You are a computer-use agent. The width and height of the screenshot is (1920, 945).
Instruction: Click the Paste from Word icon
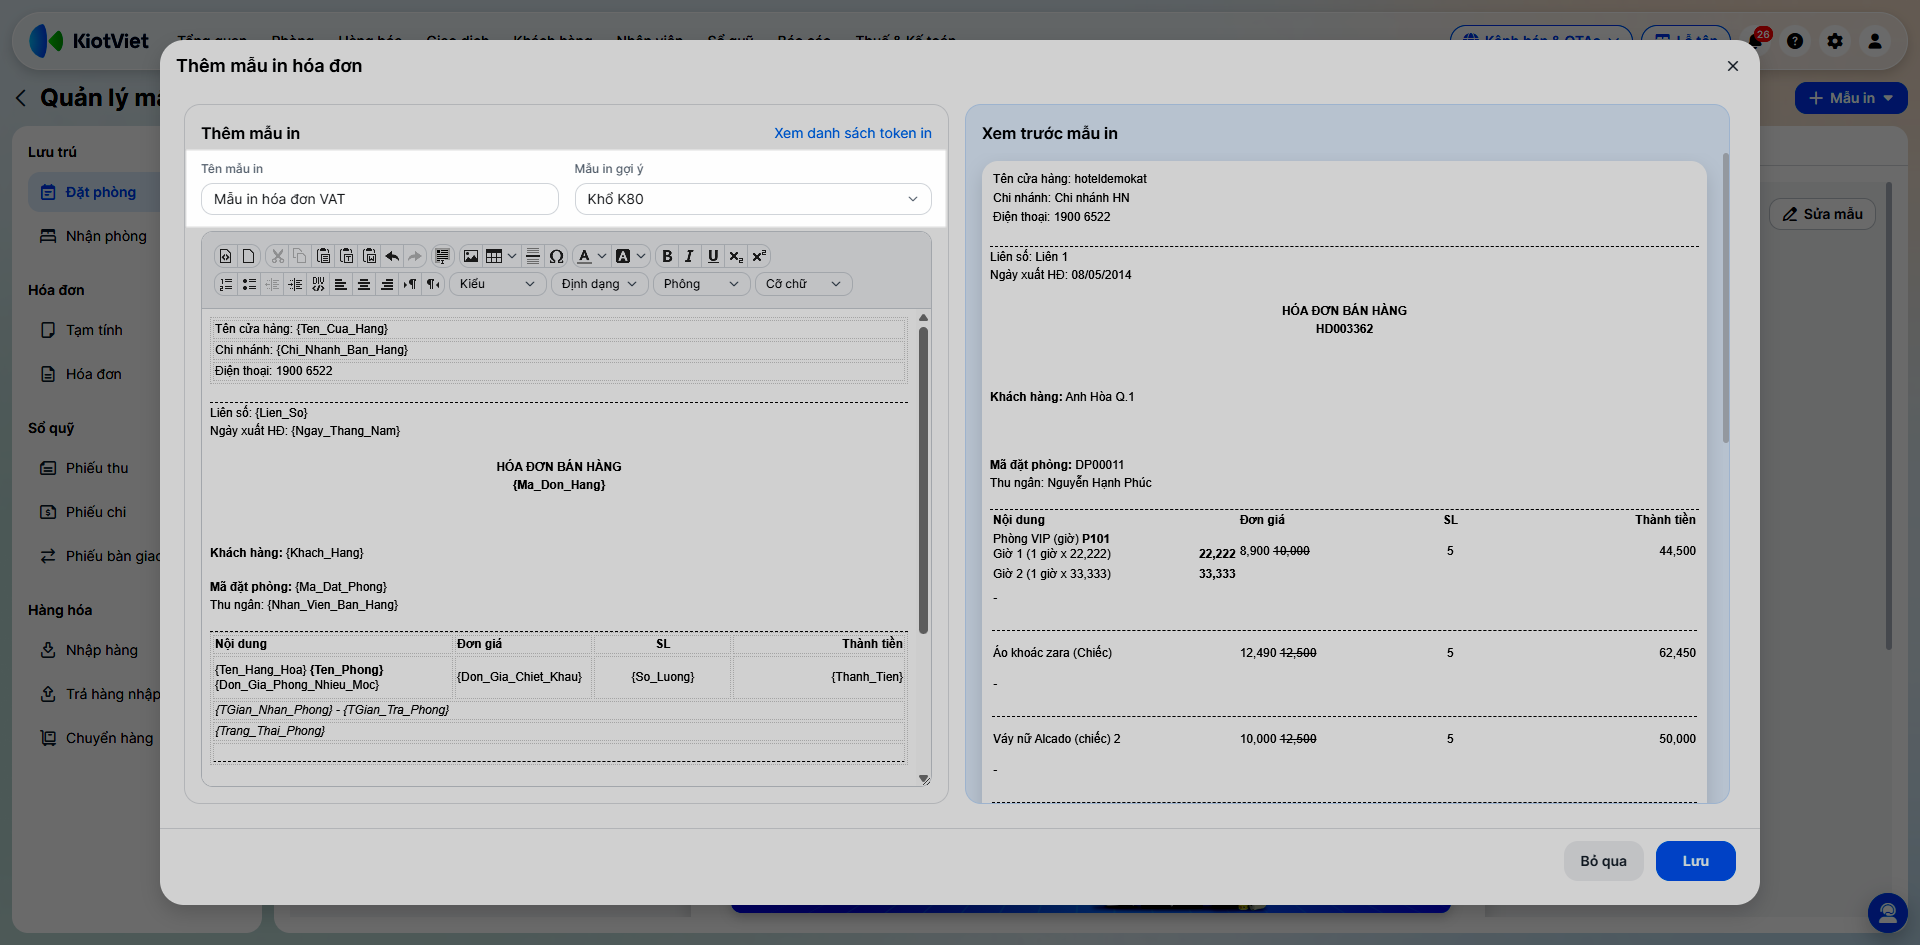point(369,256)
